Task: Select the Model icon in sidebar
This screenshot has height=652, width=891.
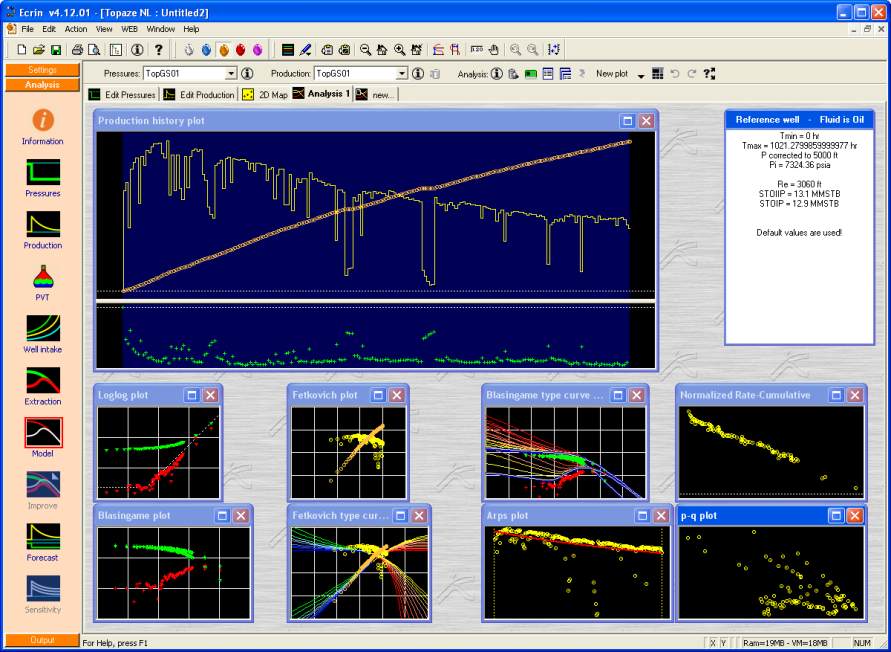Action: point(42,434)
